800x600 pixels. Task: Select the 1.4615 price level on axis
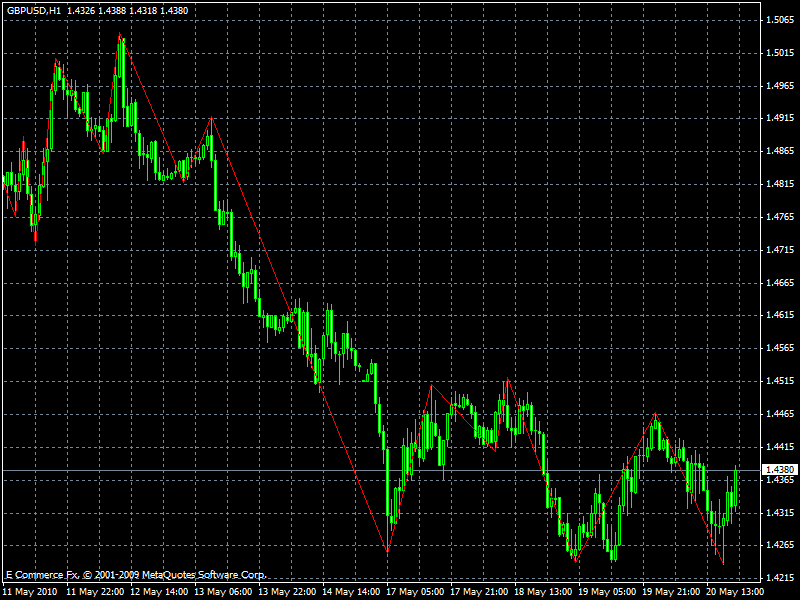coord(778,315)
